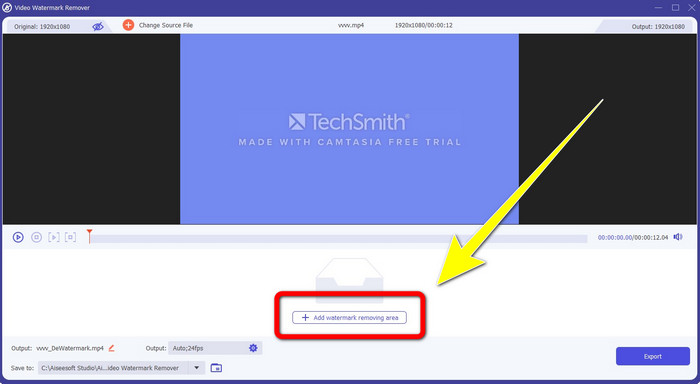Click the timeline progress bar
Image resolution: width=700 pixels, height=384 pixels.
tap(338, 239)
